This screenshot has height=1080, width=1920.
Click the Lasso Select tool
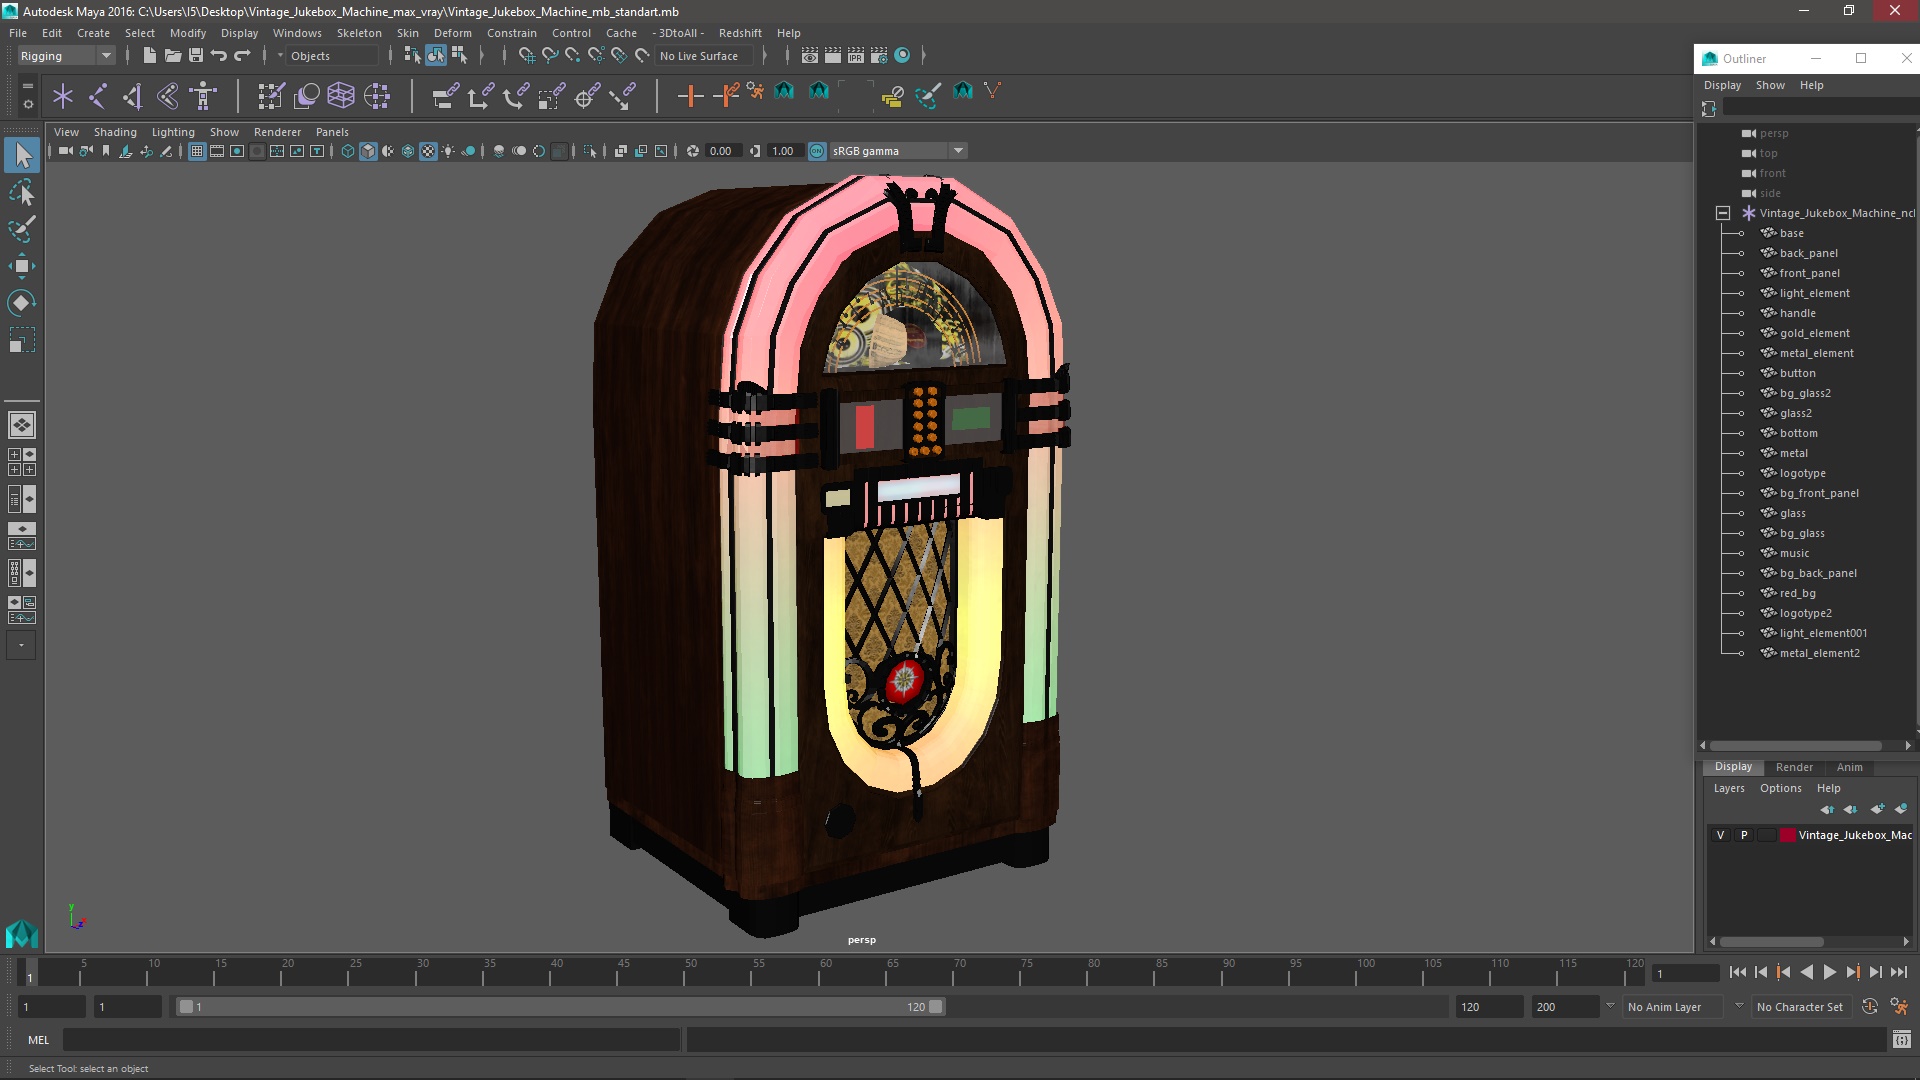coord(21,192)
